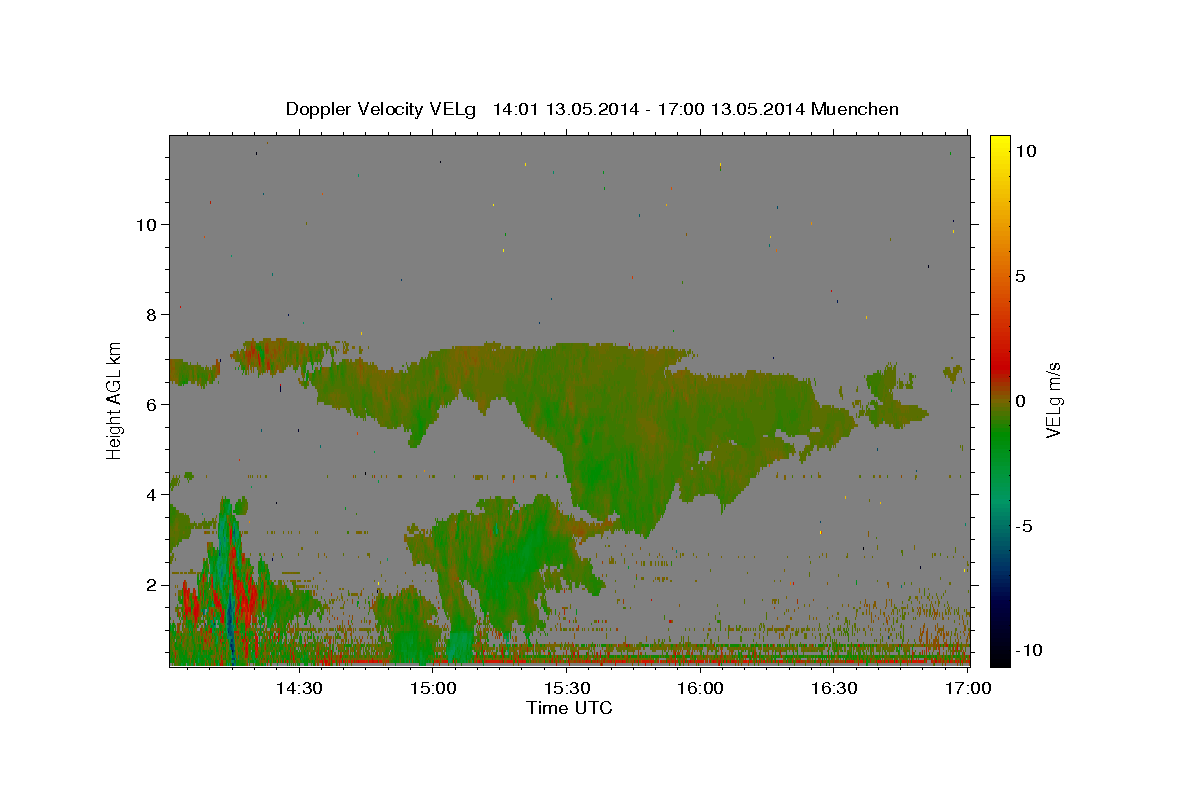Click the colorbar '-5' value
This screenshot has height=800, width=1200.
1026,526
